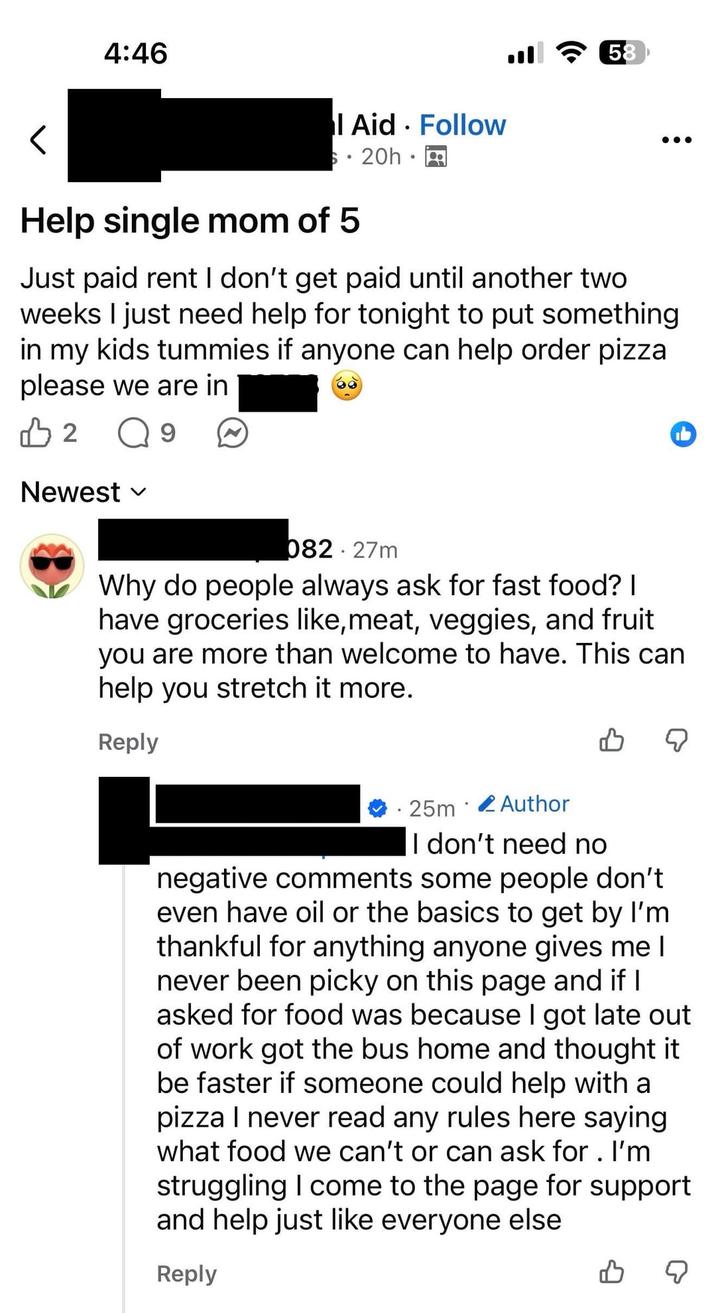
Task: Follow the Aid group
Action: coord(463,125)
